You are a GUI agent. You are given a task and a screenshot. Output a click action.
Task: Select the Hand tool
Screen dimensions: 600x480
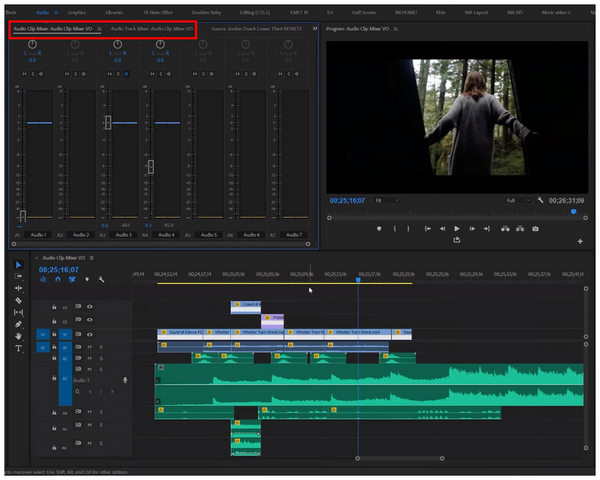click(19, 336)
